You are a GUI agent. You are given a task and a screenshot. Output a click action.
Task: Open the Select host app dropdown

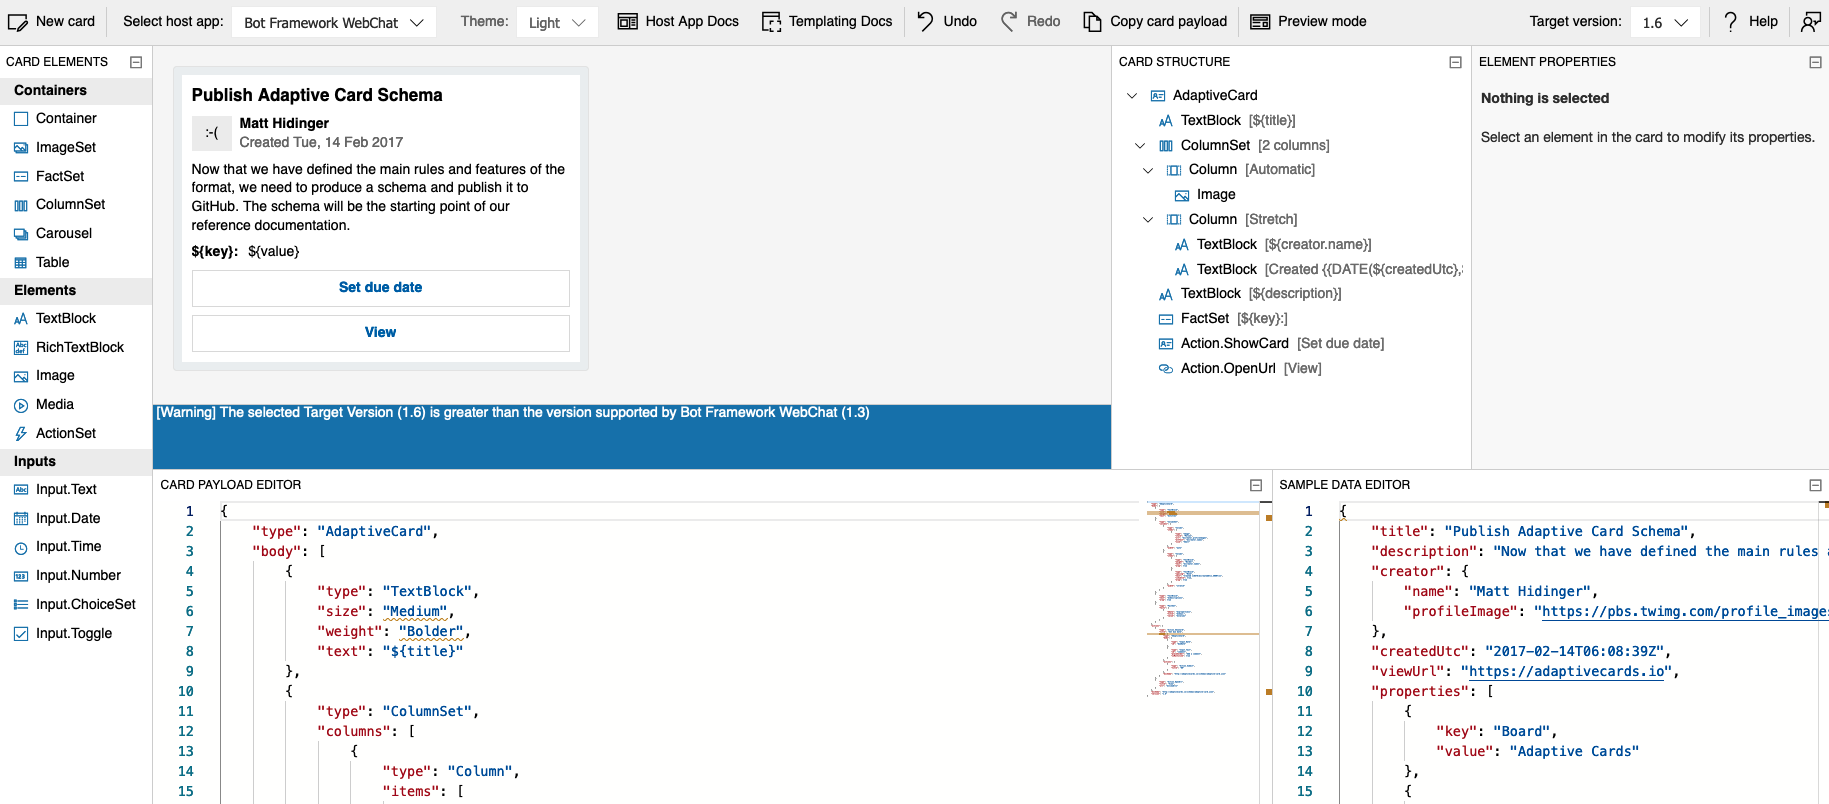pyautogui.click(x=333, y=22)
